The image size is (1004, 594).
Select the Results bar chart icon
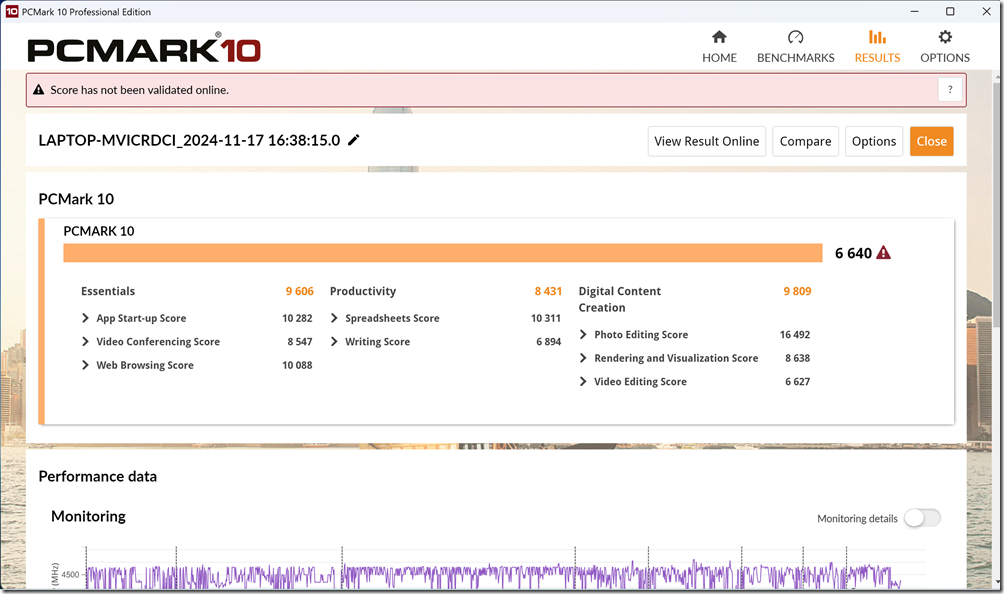point(877,38)
